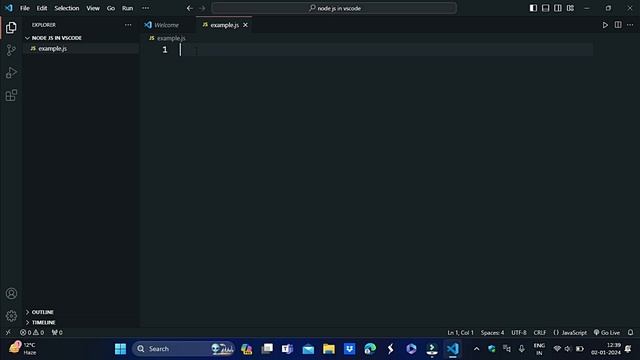The width and height of the screenshot is (640, 360).
Task: Open the Run menu
Action: [127, 8]
